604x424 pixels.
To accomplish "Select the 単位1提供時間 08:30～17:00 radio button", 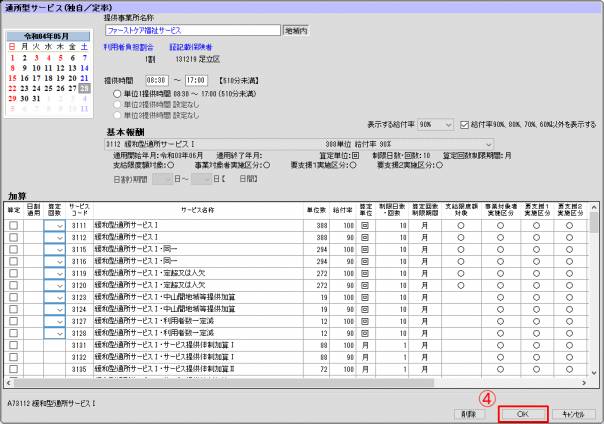I will pos(118,91).
